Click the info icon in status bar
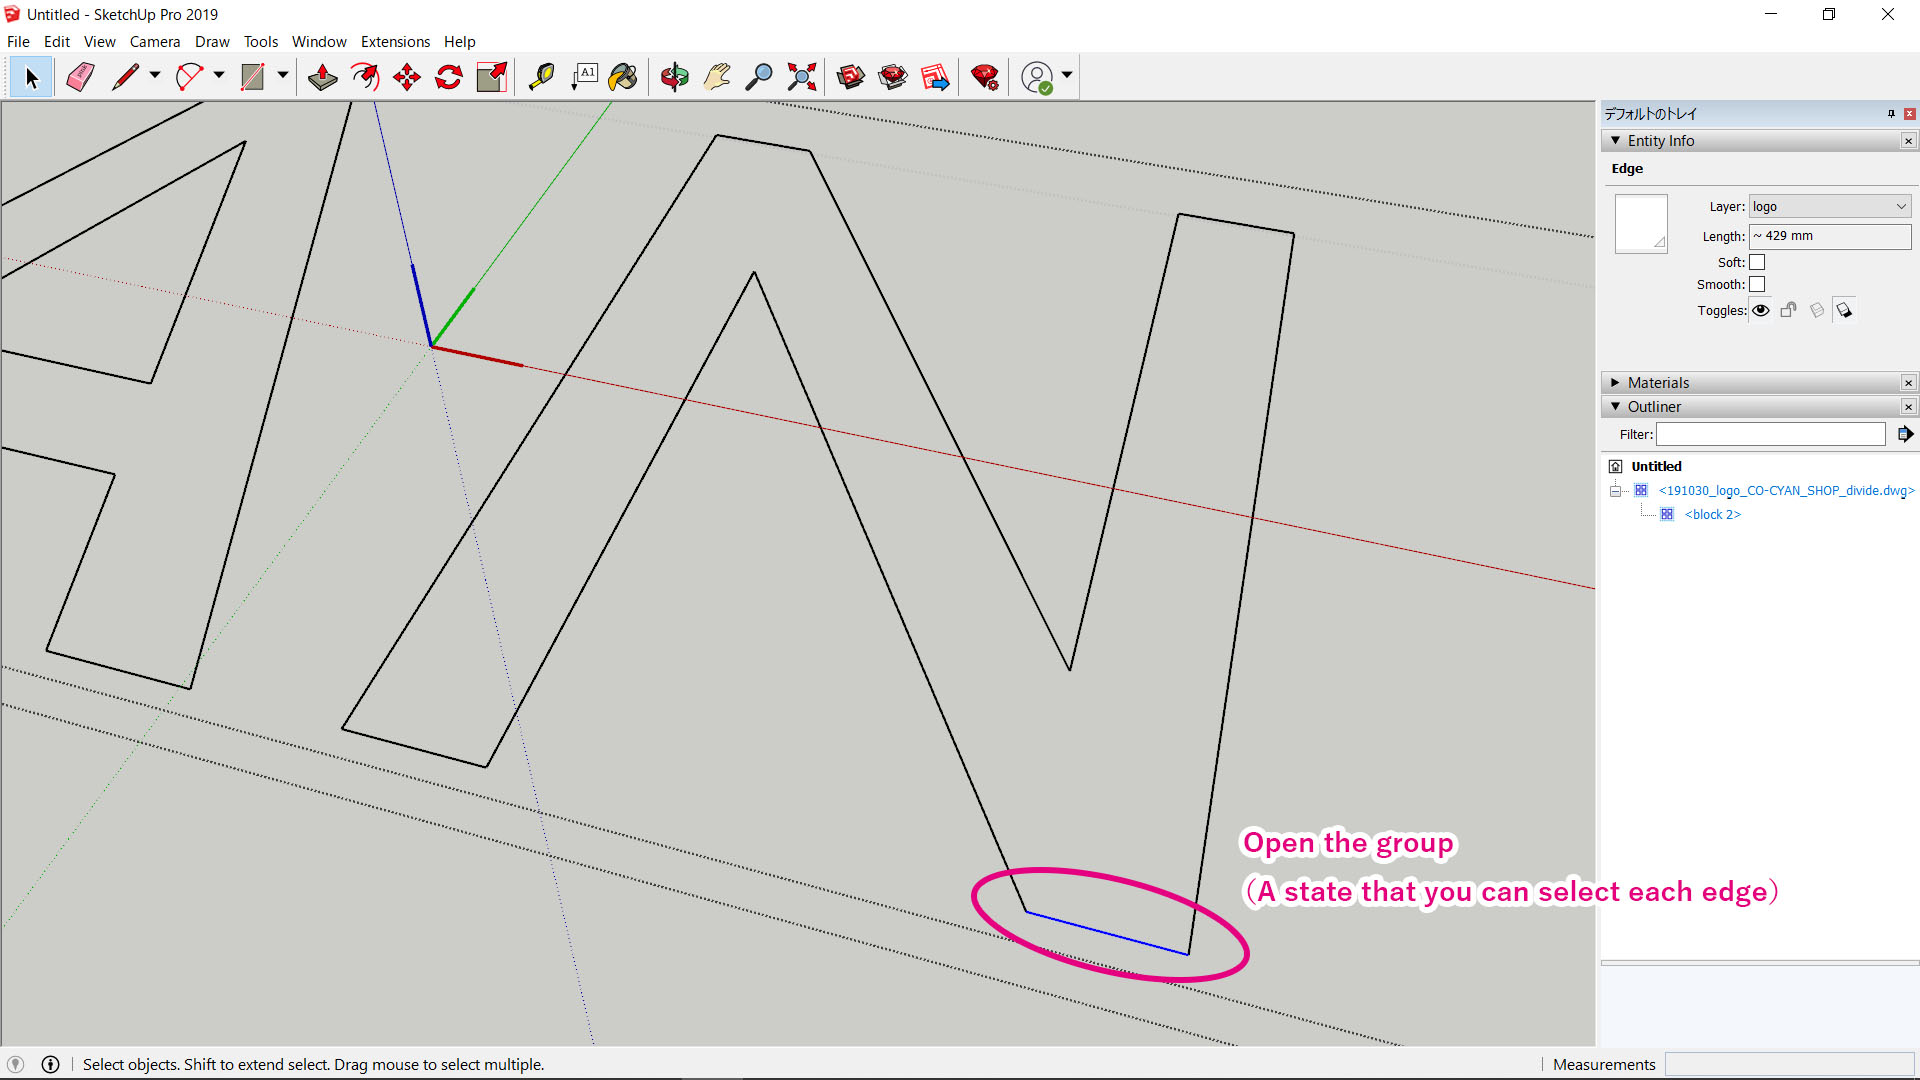 pyautogui.click(x=51, y=1064)
